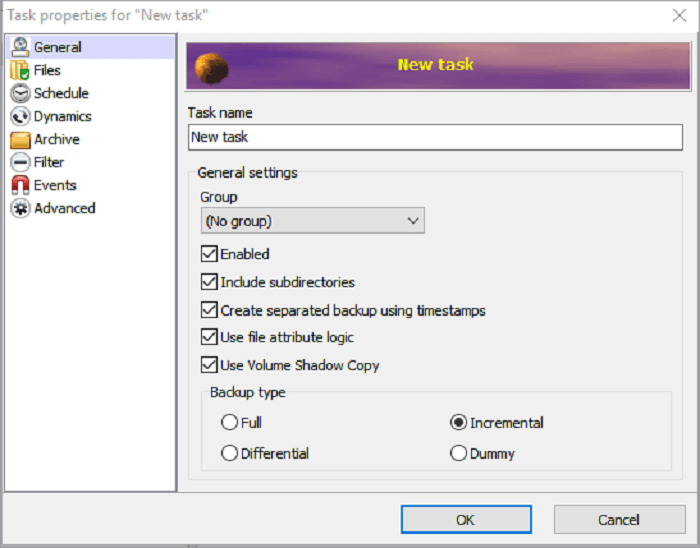Click the Files folder icon
This screenshot has width=700, height=548.
point(19,70)
